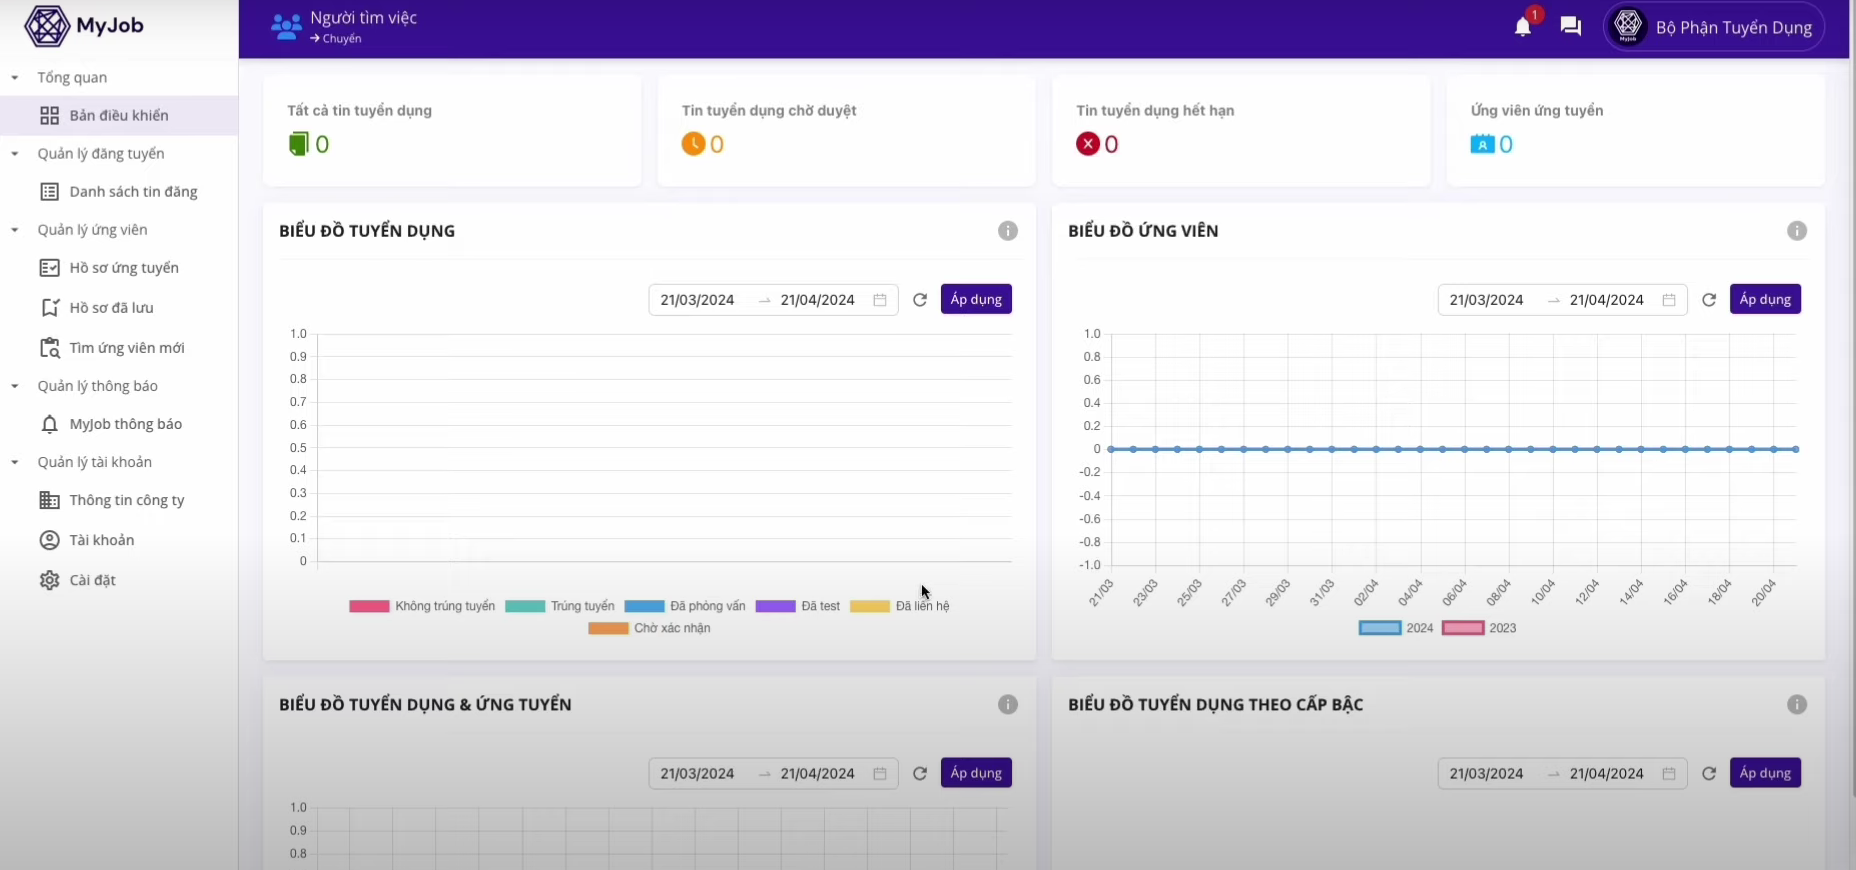This screenshot has width=1856, height=870.
Task: Open Bộ Phận Tuyển Dụng account menu
Action: click(x=1714, y=27)
